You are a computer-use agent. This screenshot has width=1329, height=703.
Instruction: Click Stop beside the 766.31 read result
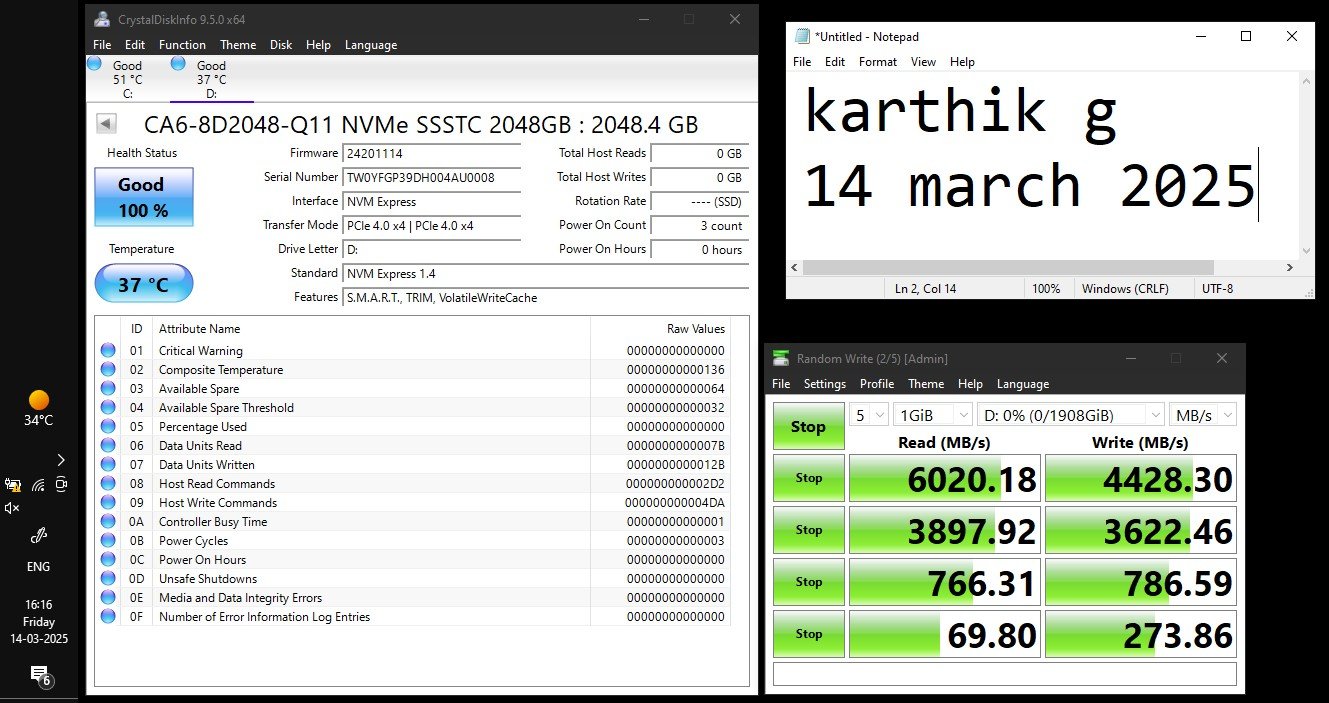[x=808, y=582]
